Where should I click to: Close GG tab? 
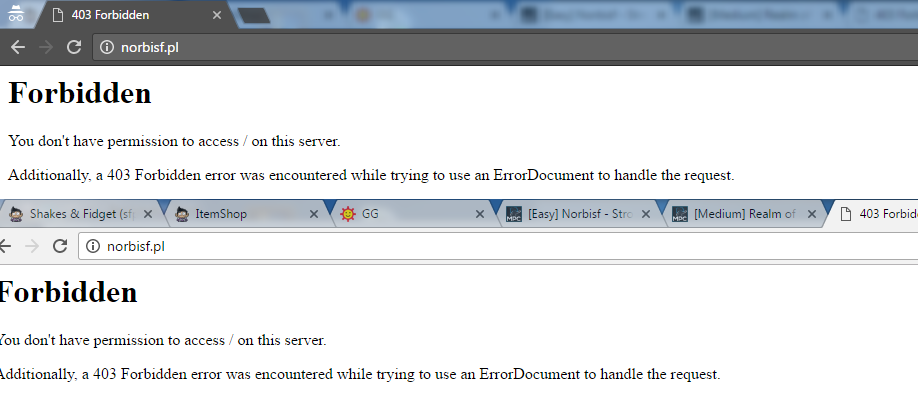point(479,214)
